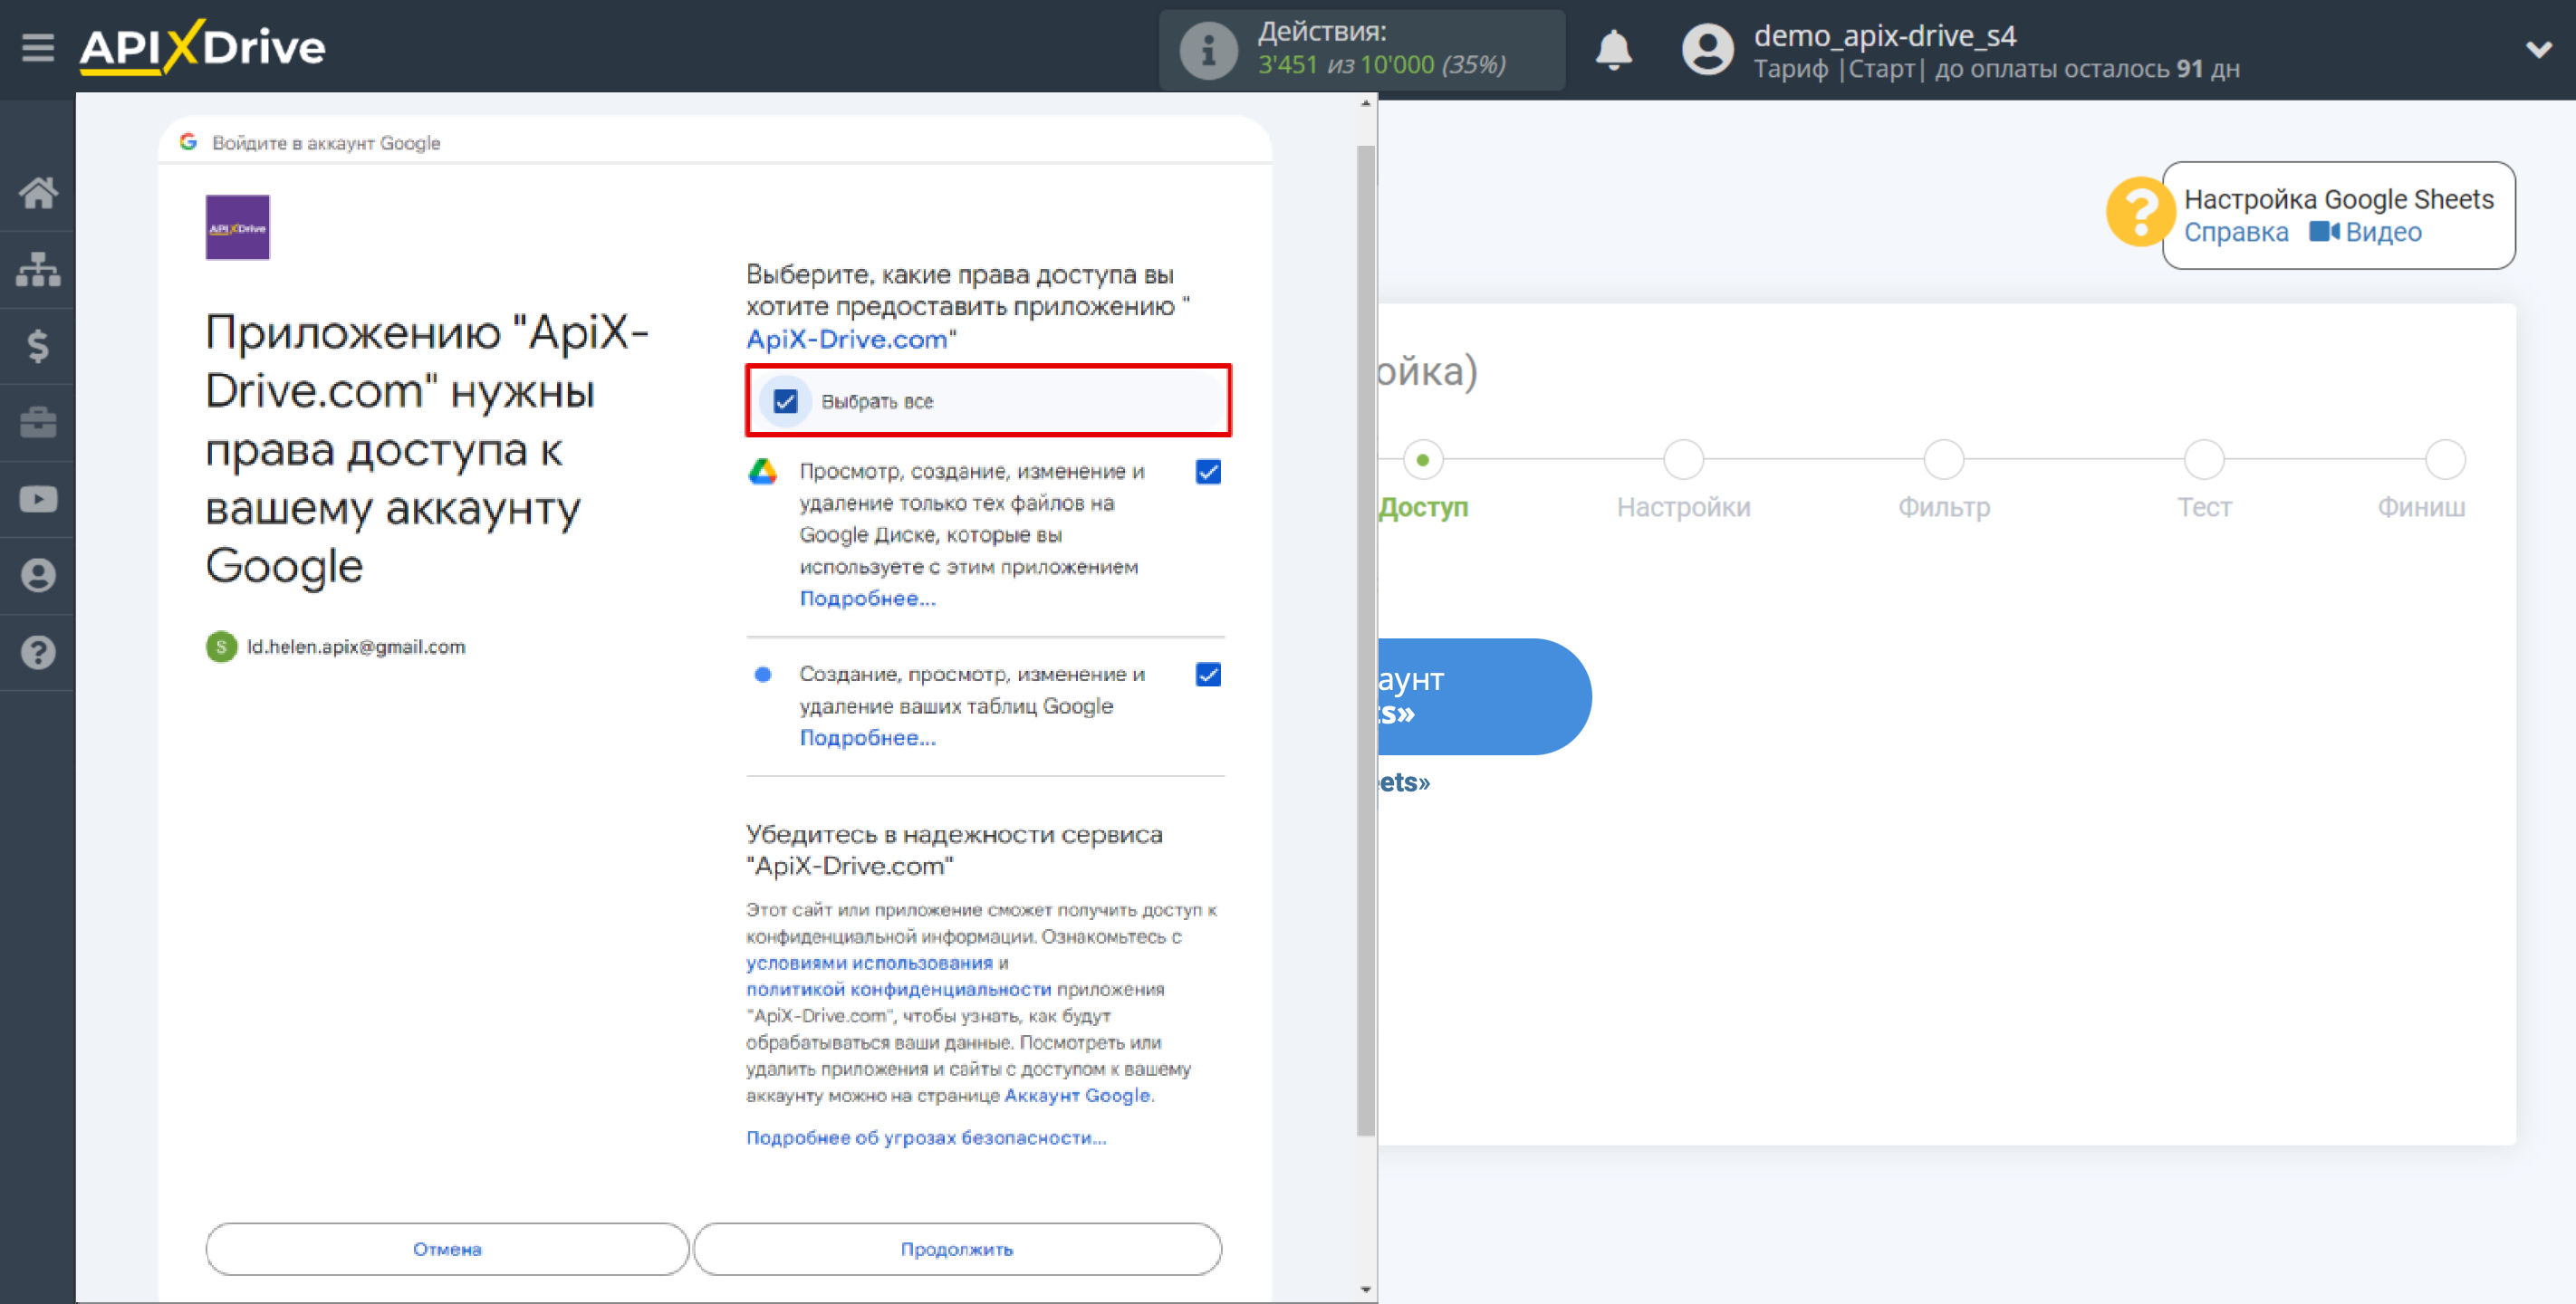Click the user avatar icon
This screenshot has width=2576, height=1304.
pos(1707,49)
